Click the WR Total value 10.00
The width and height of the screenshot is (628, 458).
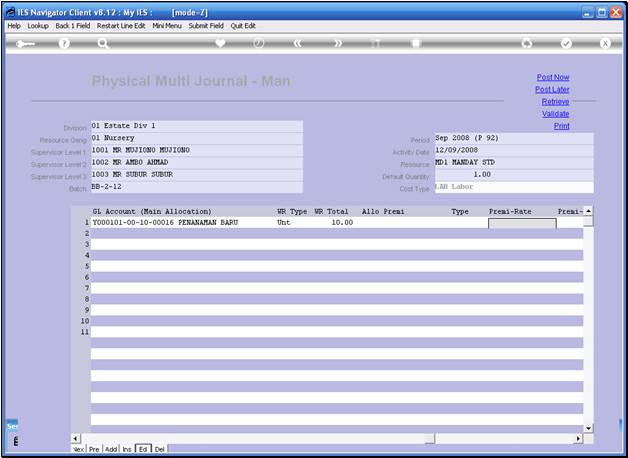[x=342, y=223]
